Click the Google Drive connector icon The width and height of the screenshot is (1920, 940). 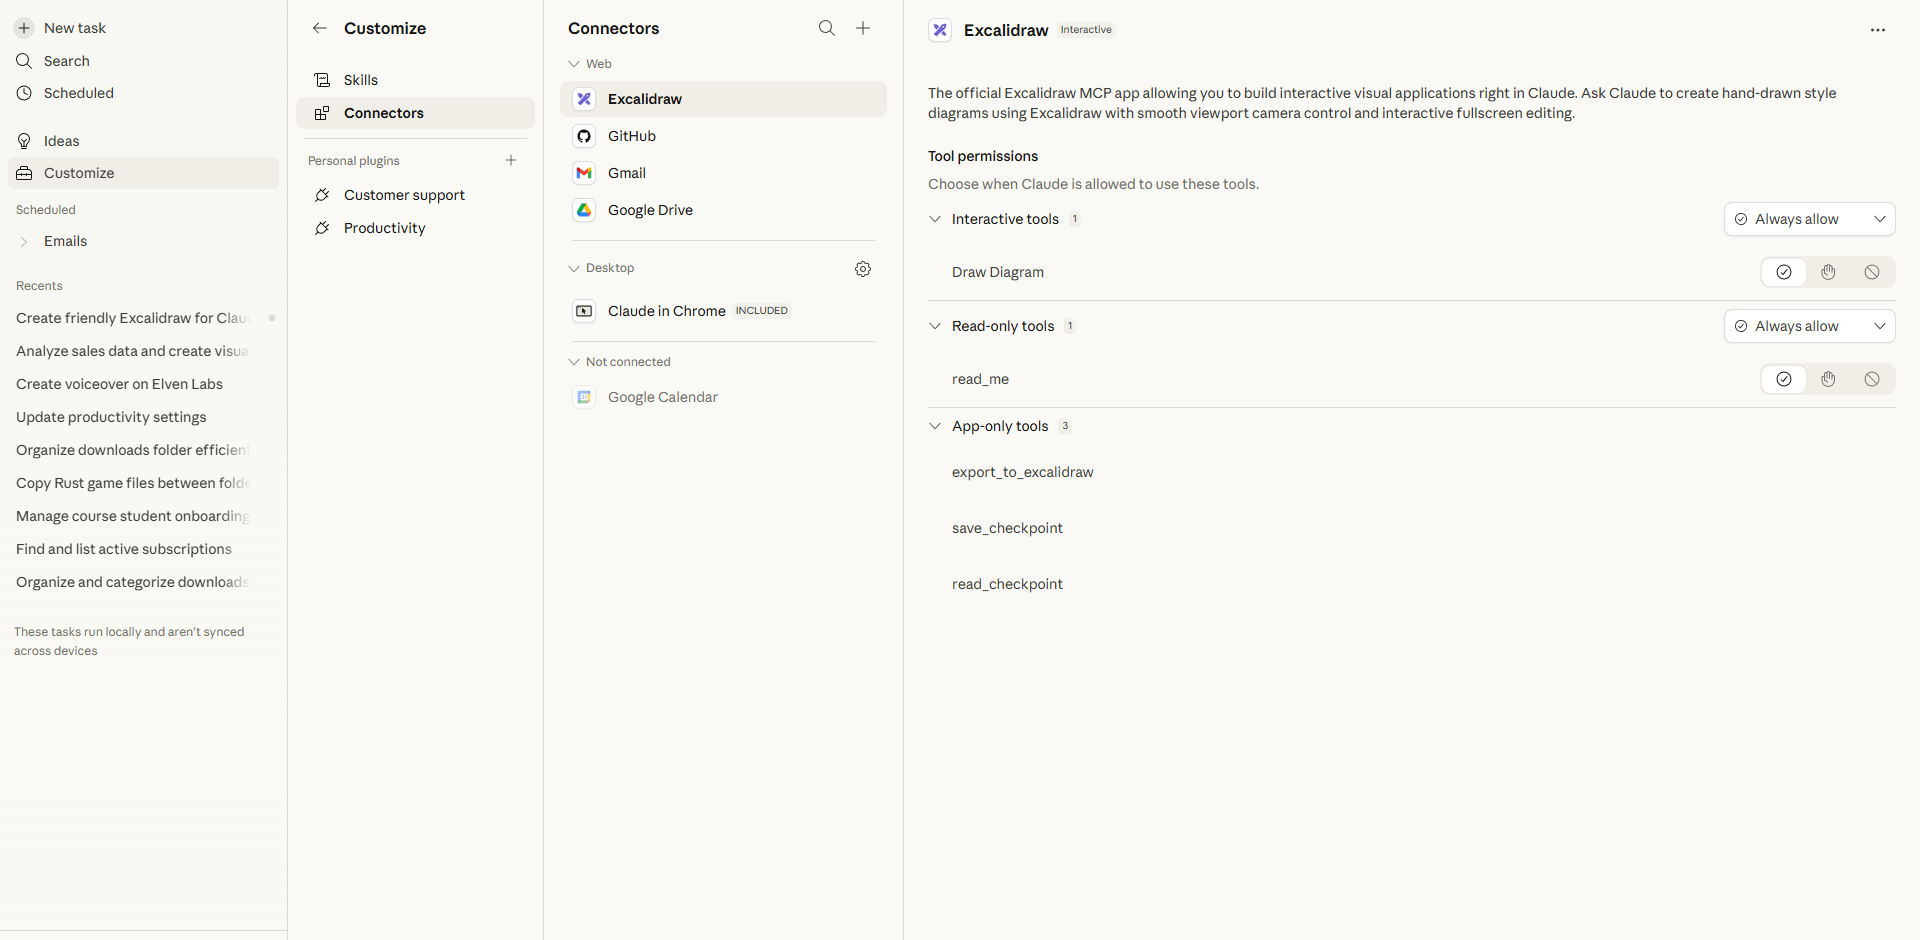point(584,210)
